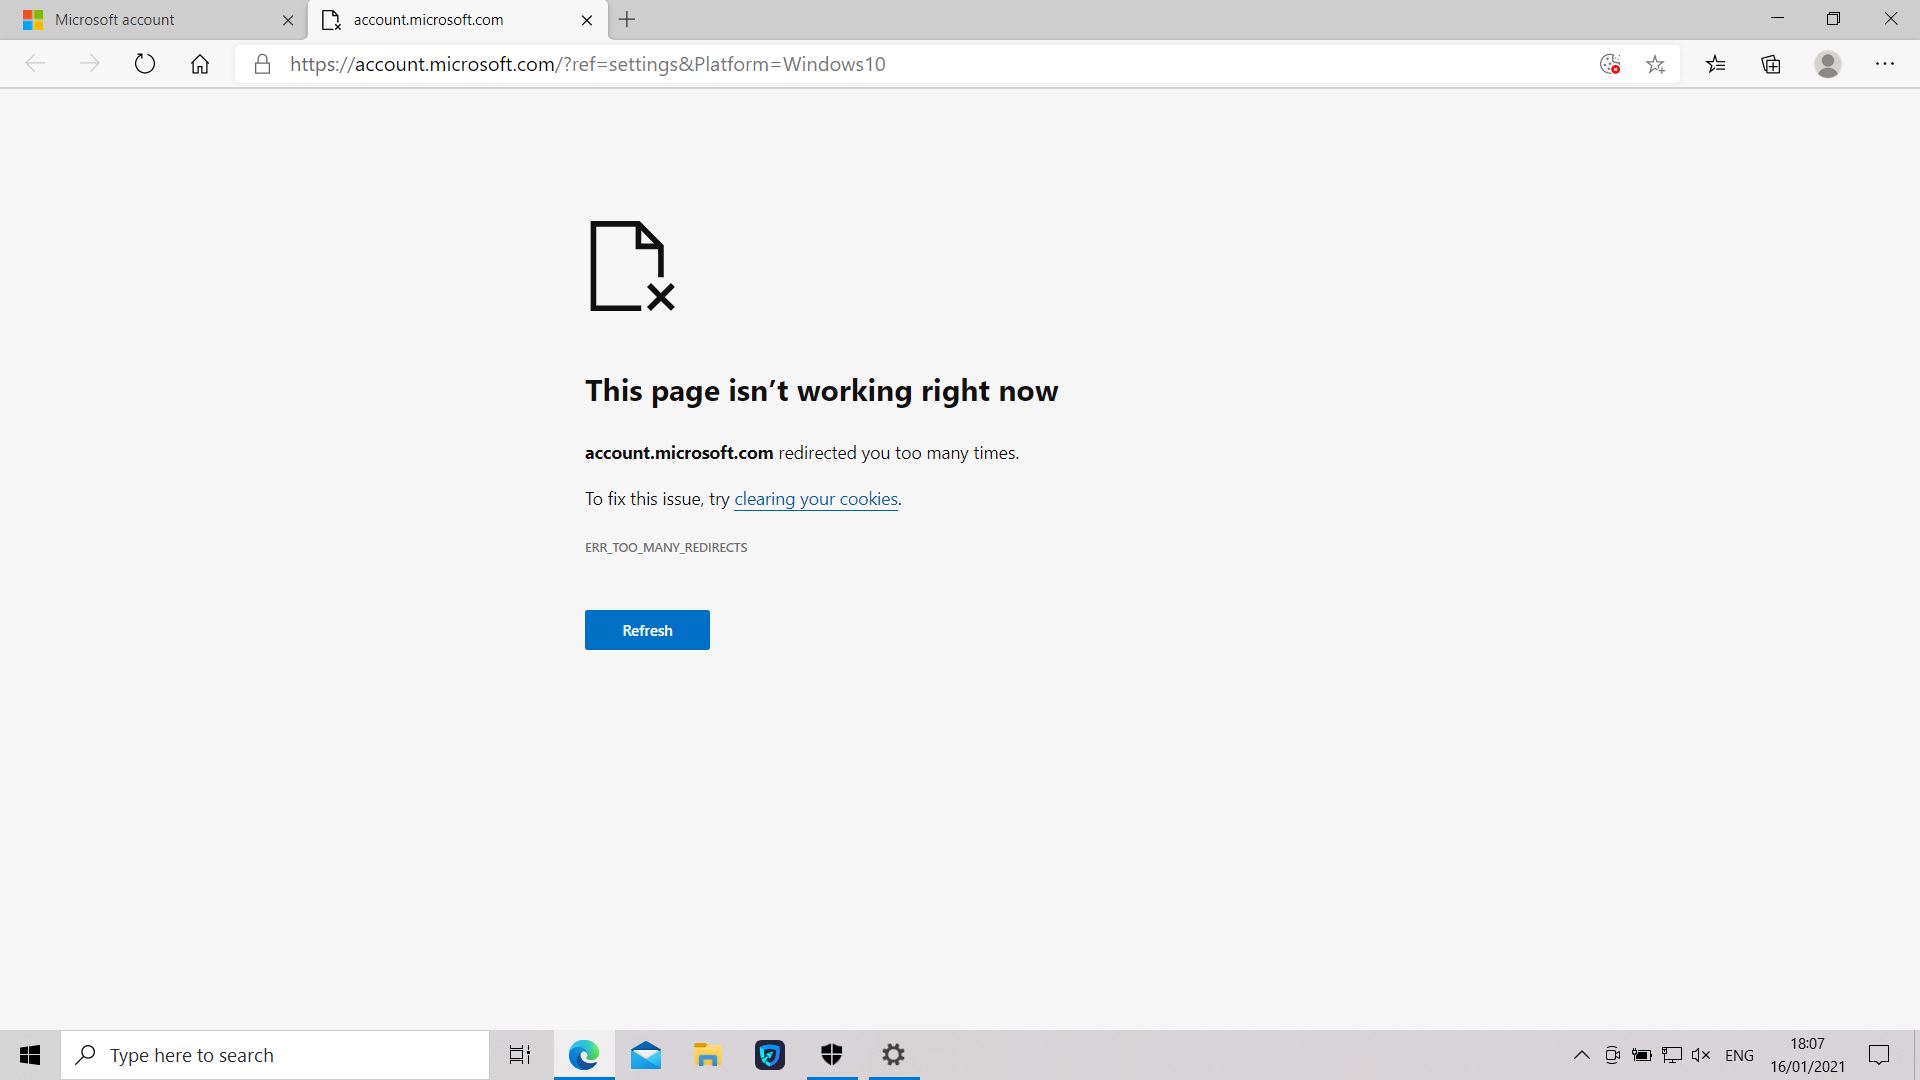Click the muted volume tray icon
This screenshot has width=1920, height=1080.
[x=1701, y=1055]
